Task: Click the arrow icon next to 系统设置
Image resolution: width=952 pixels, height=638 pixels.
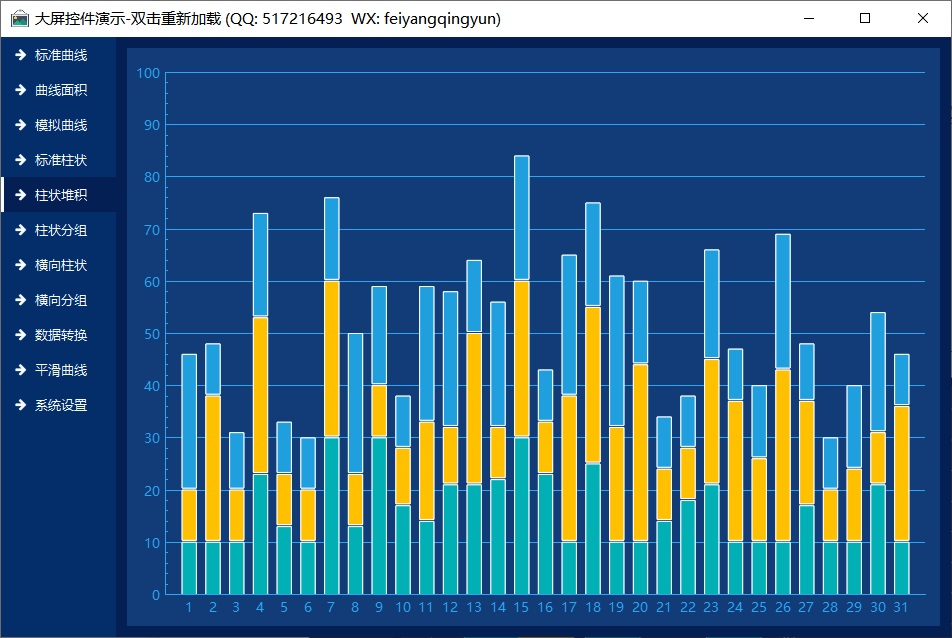Action: tap(20, 405)
